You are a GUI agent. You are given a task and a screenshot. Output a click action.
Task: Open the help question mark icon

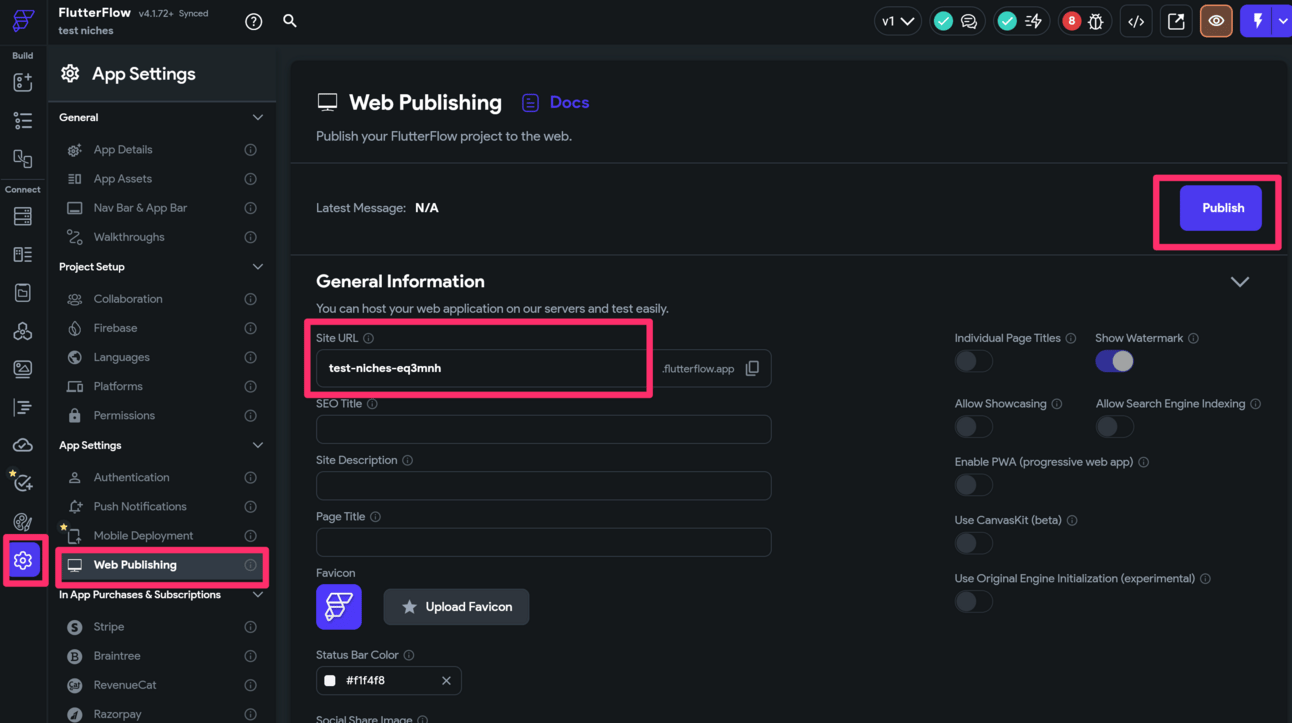254,21
